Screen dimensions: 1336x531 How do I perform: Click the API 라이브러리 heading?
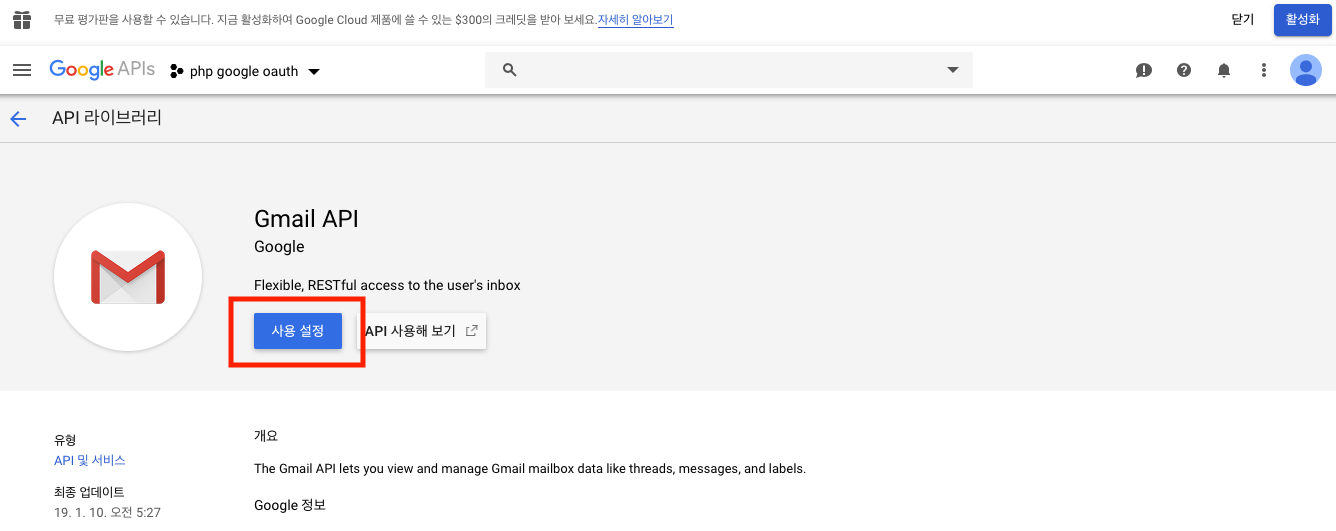(107, 118)
